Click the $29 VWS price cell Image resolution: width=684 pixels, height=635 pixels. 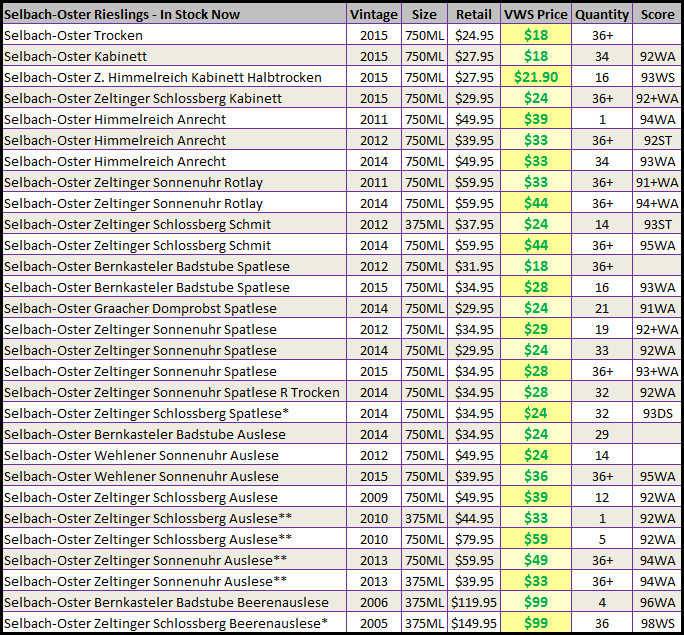536,329
